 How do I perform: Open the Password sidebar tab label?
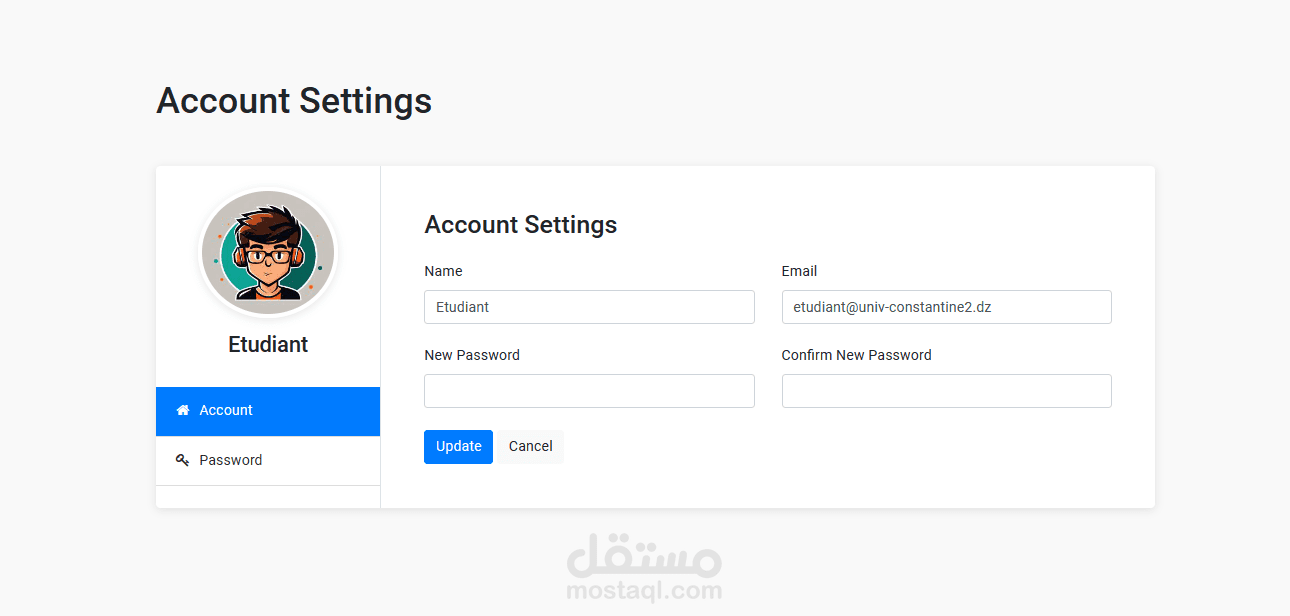click(x=231, y=460)
